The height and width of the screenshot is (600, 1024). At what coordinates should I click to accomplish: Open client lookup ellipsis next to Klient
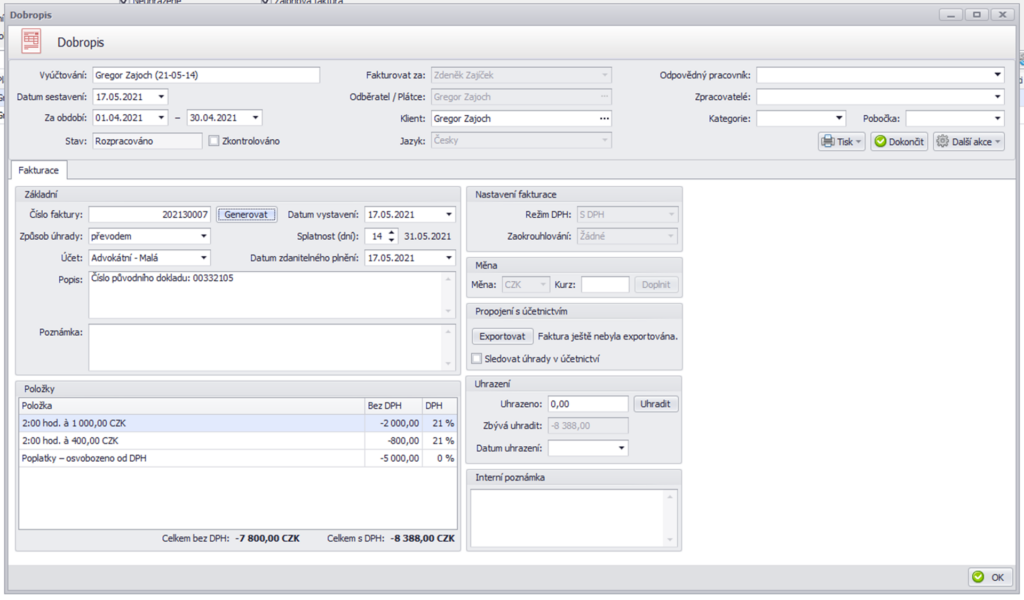click(x=605, y=119)
